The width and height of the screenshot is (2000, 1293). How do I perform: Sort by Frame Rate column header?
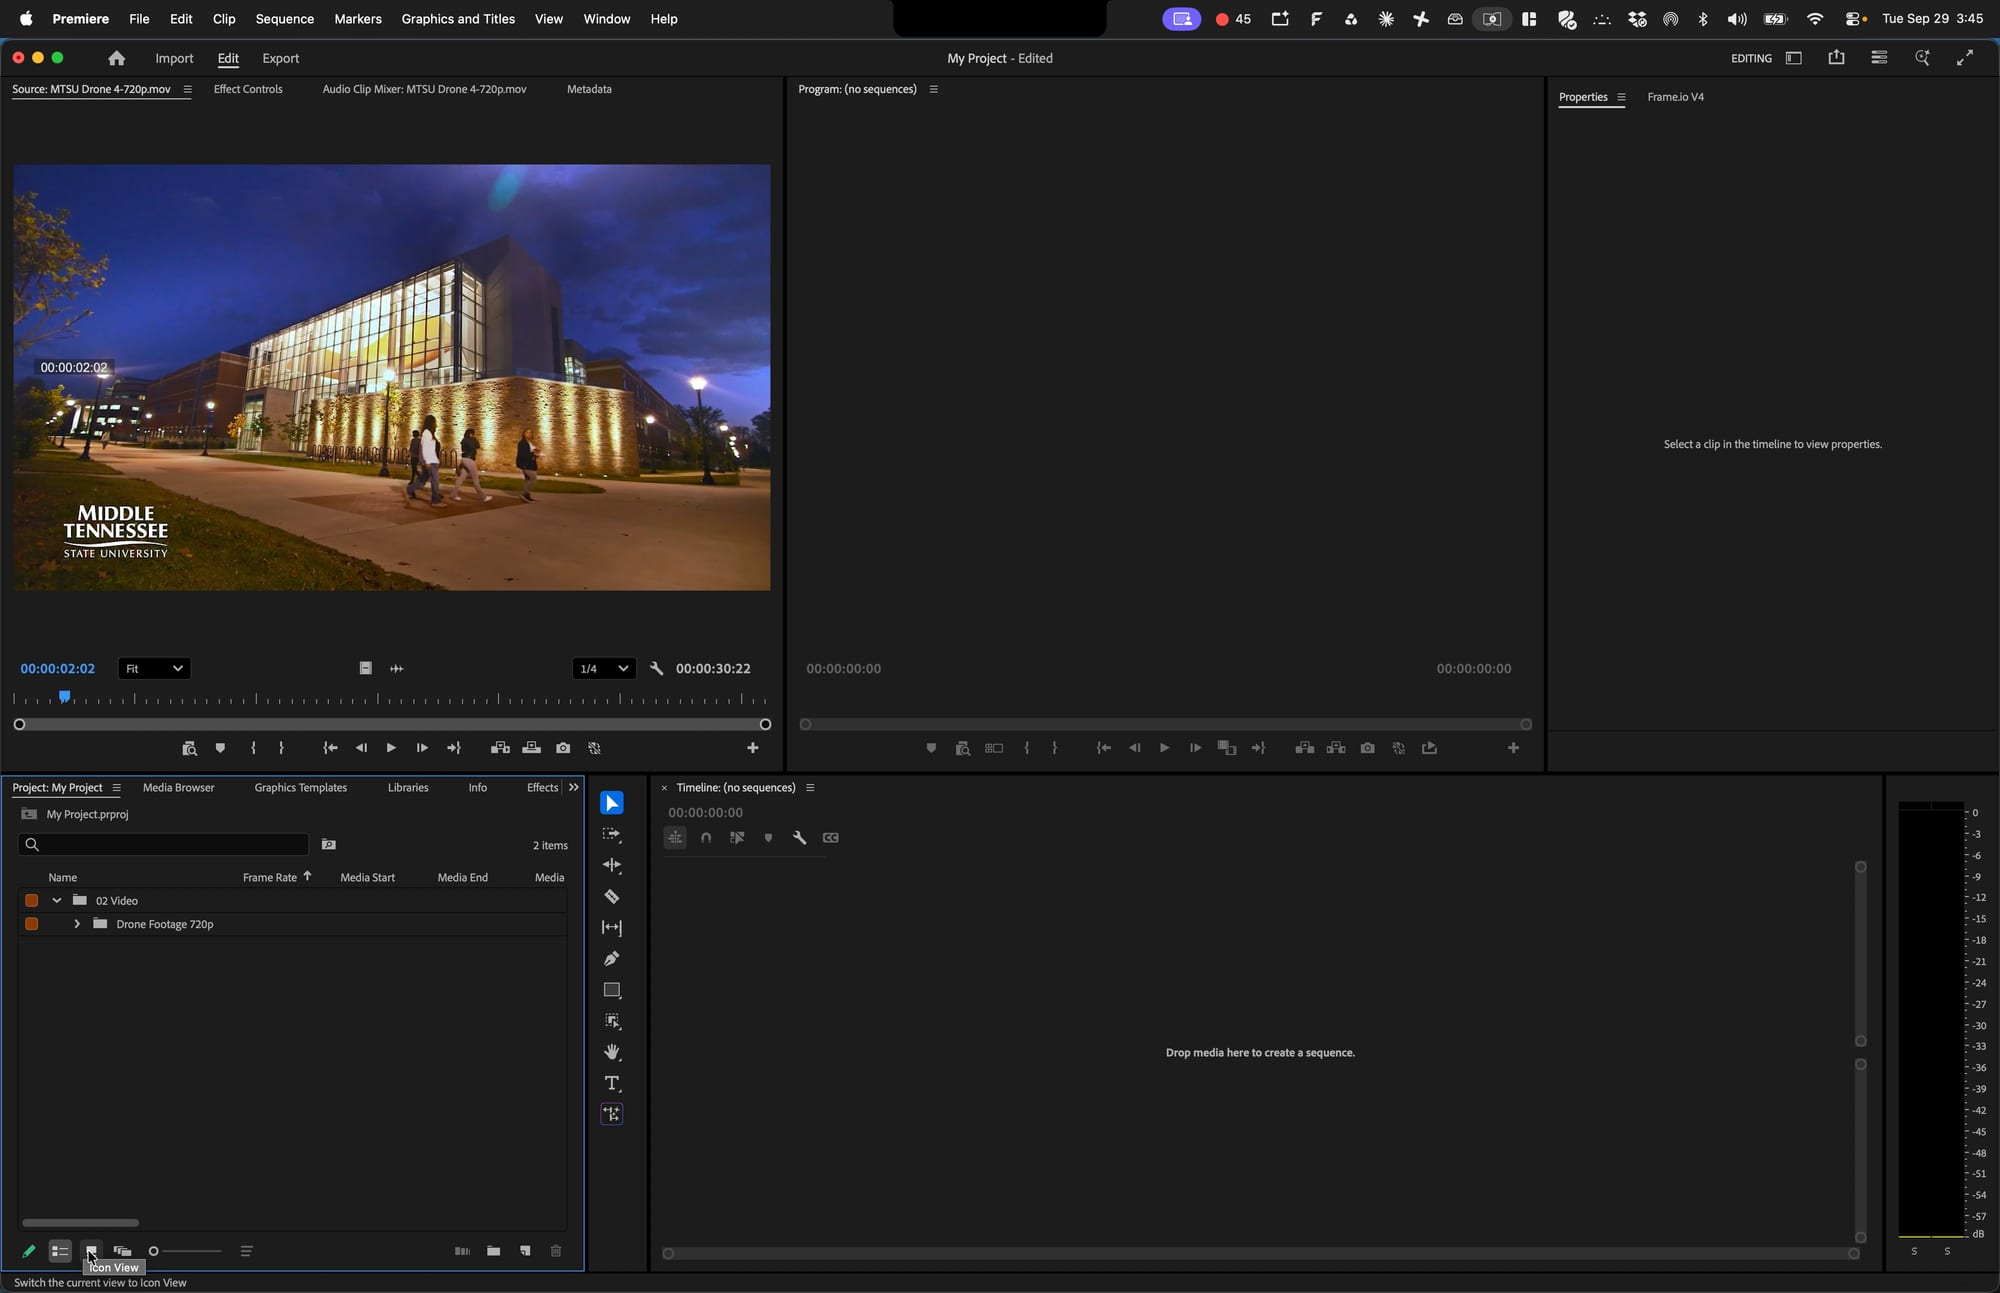click(270, 877)
